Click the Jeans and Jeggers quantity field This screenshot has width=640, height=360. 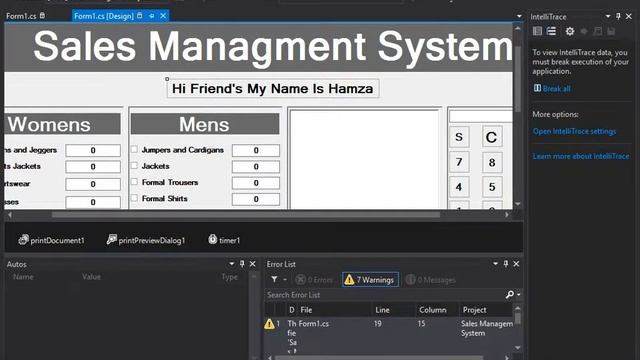click(x=93, y=150)
